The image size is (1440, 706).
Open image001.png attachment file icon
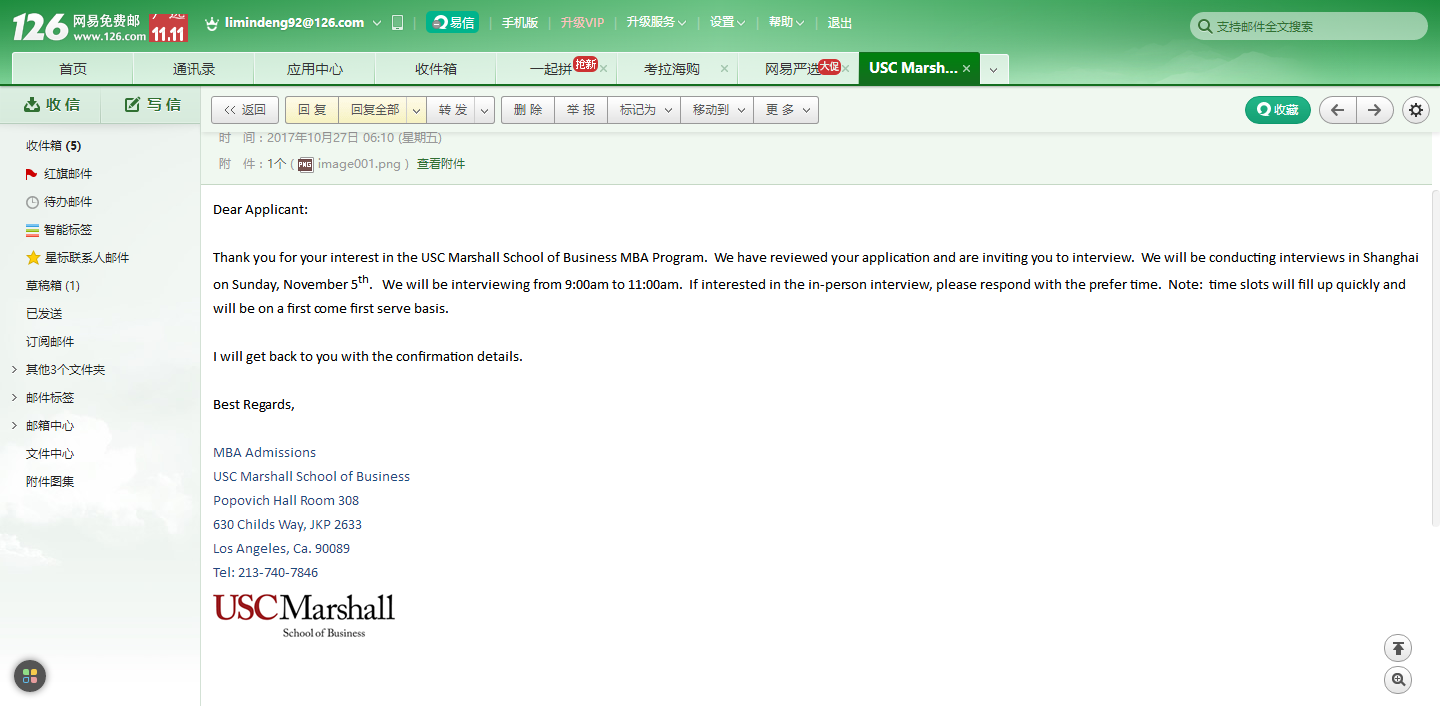(305, 164)
